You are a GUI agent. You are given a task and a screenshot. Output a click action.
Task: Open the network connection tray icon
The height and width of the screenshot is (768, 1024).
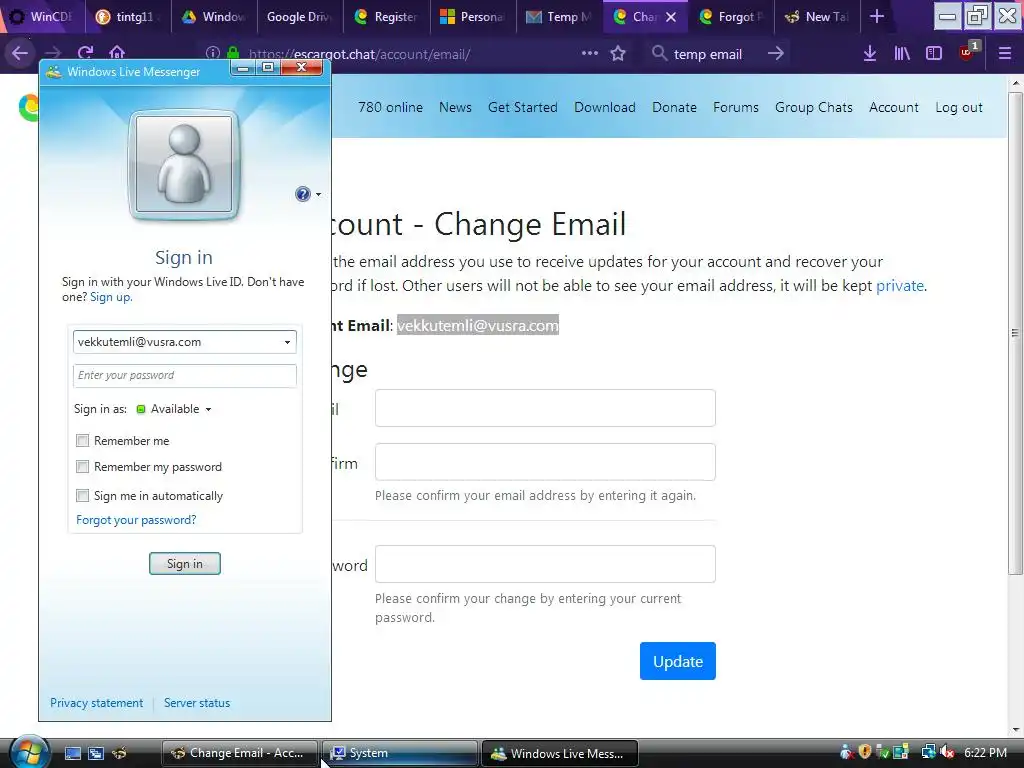coord(928,752)
